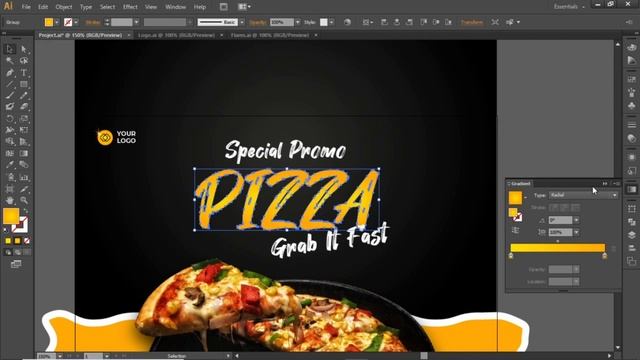The width and height of the screenshot is (640, 360).
Task: Collapse the Gradient panel with double arrows
Action: [x=605, y=184]
